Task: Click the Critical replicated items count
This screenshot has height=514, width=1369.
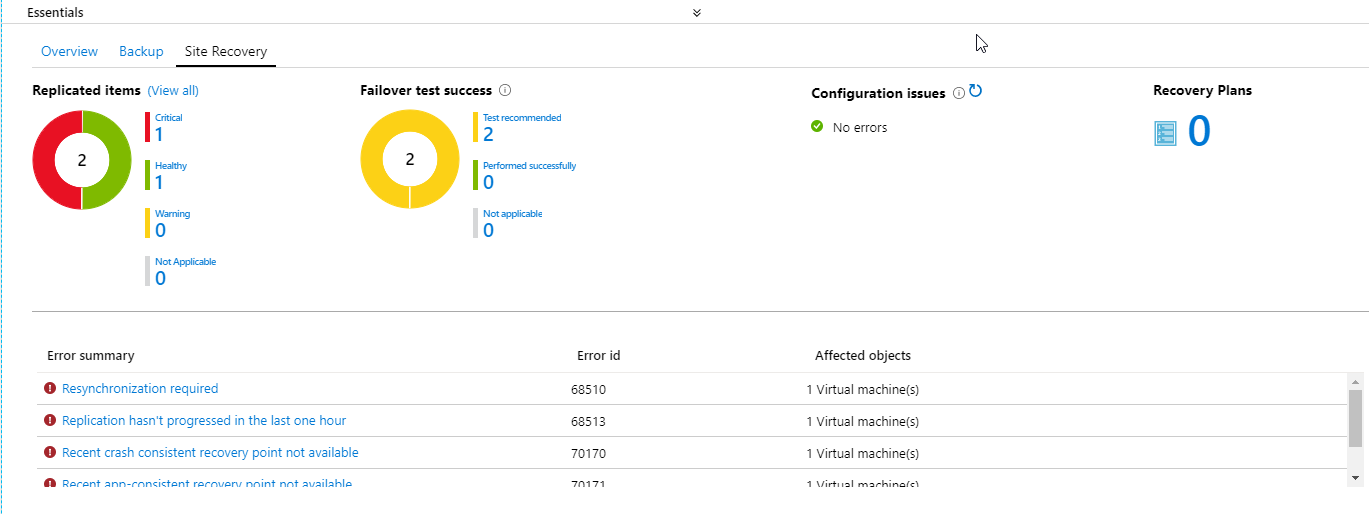Action: (159, 135)
